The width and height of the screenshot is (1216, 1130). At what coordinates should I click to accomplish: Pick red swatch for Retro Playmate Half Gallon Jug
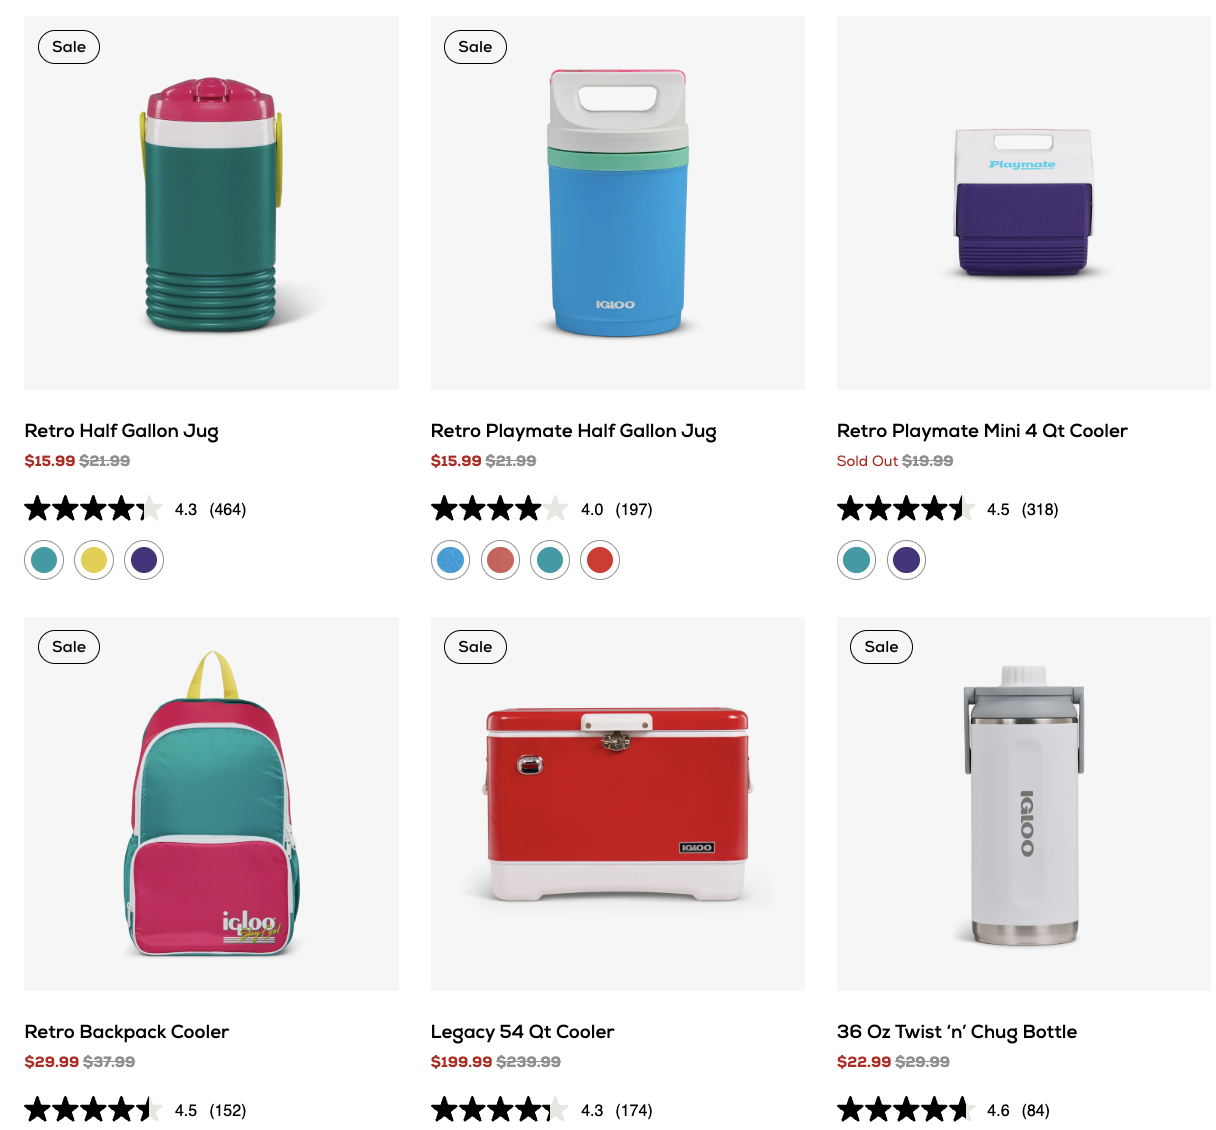[x=600, y=560]
